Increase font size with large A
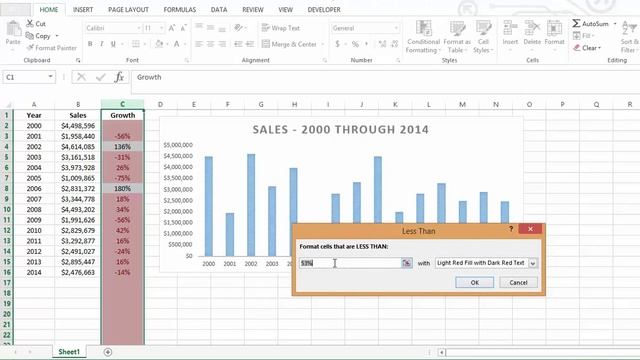Image resolution: width=640 pixels, height=360 pixels. pyautogui.click(x=172, y=28)
